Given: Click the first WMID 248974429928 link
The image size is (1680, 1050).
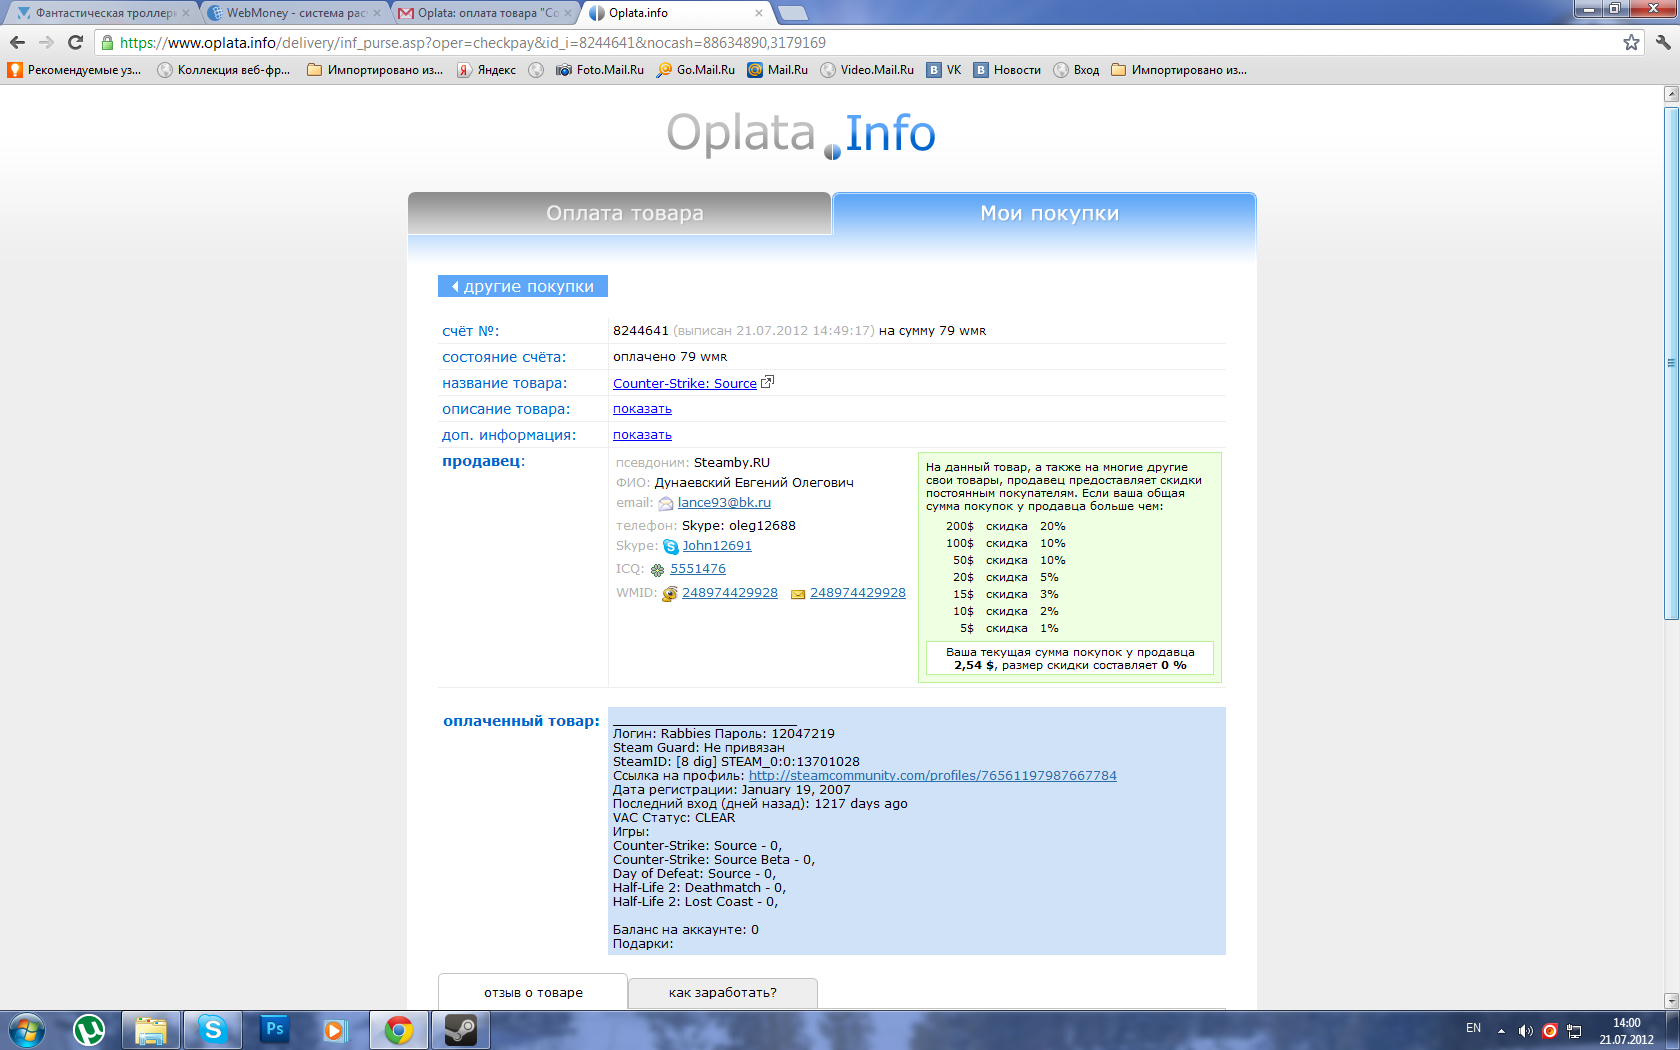Looking at the screenshot, I should [x=730, y=593].
